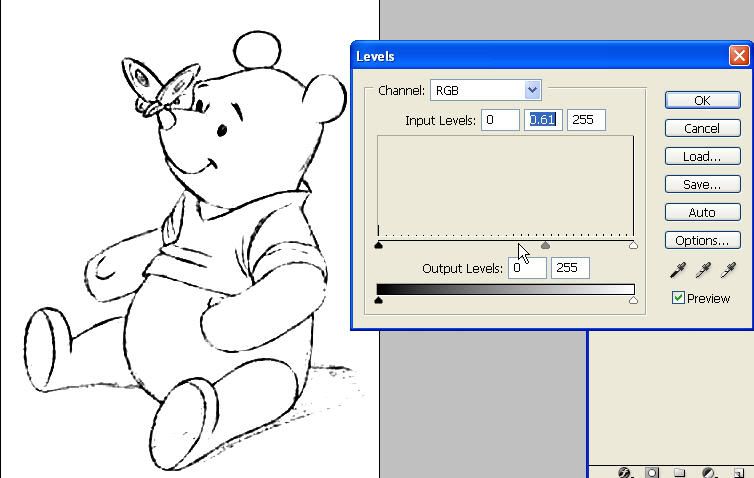This screenshot has height=478, width=754.
Task: Click OK in the Levels dialog
Action: click(x=703, y=100)
